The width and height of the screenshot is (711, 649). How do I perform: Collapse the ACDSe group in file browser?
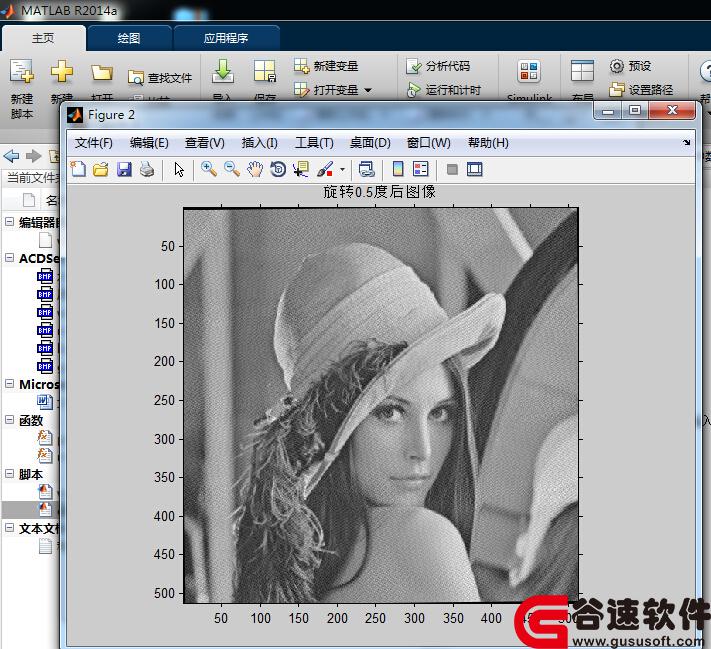(x=9, y=258)
